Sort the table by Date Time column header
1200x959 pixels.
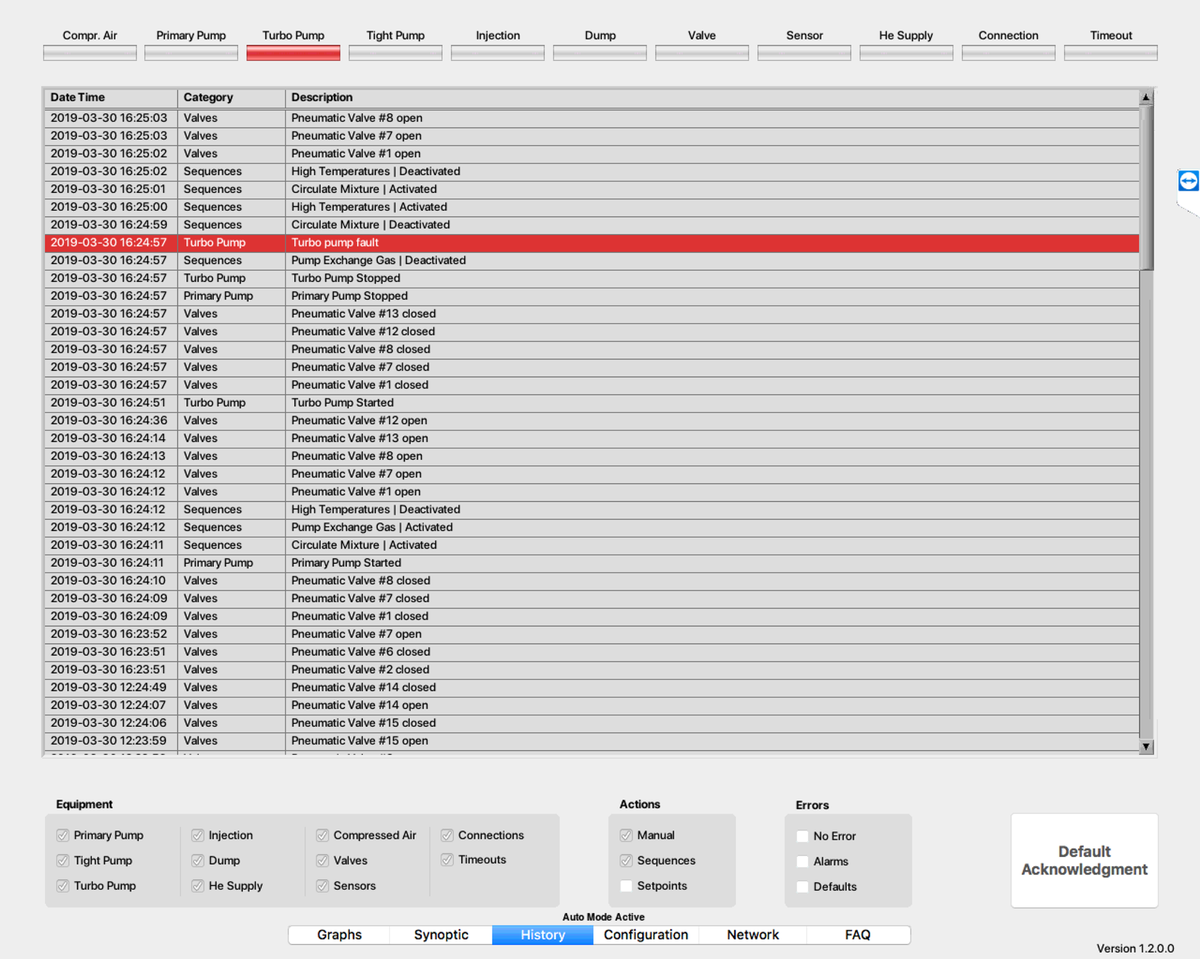click(x=110, y=97)
